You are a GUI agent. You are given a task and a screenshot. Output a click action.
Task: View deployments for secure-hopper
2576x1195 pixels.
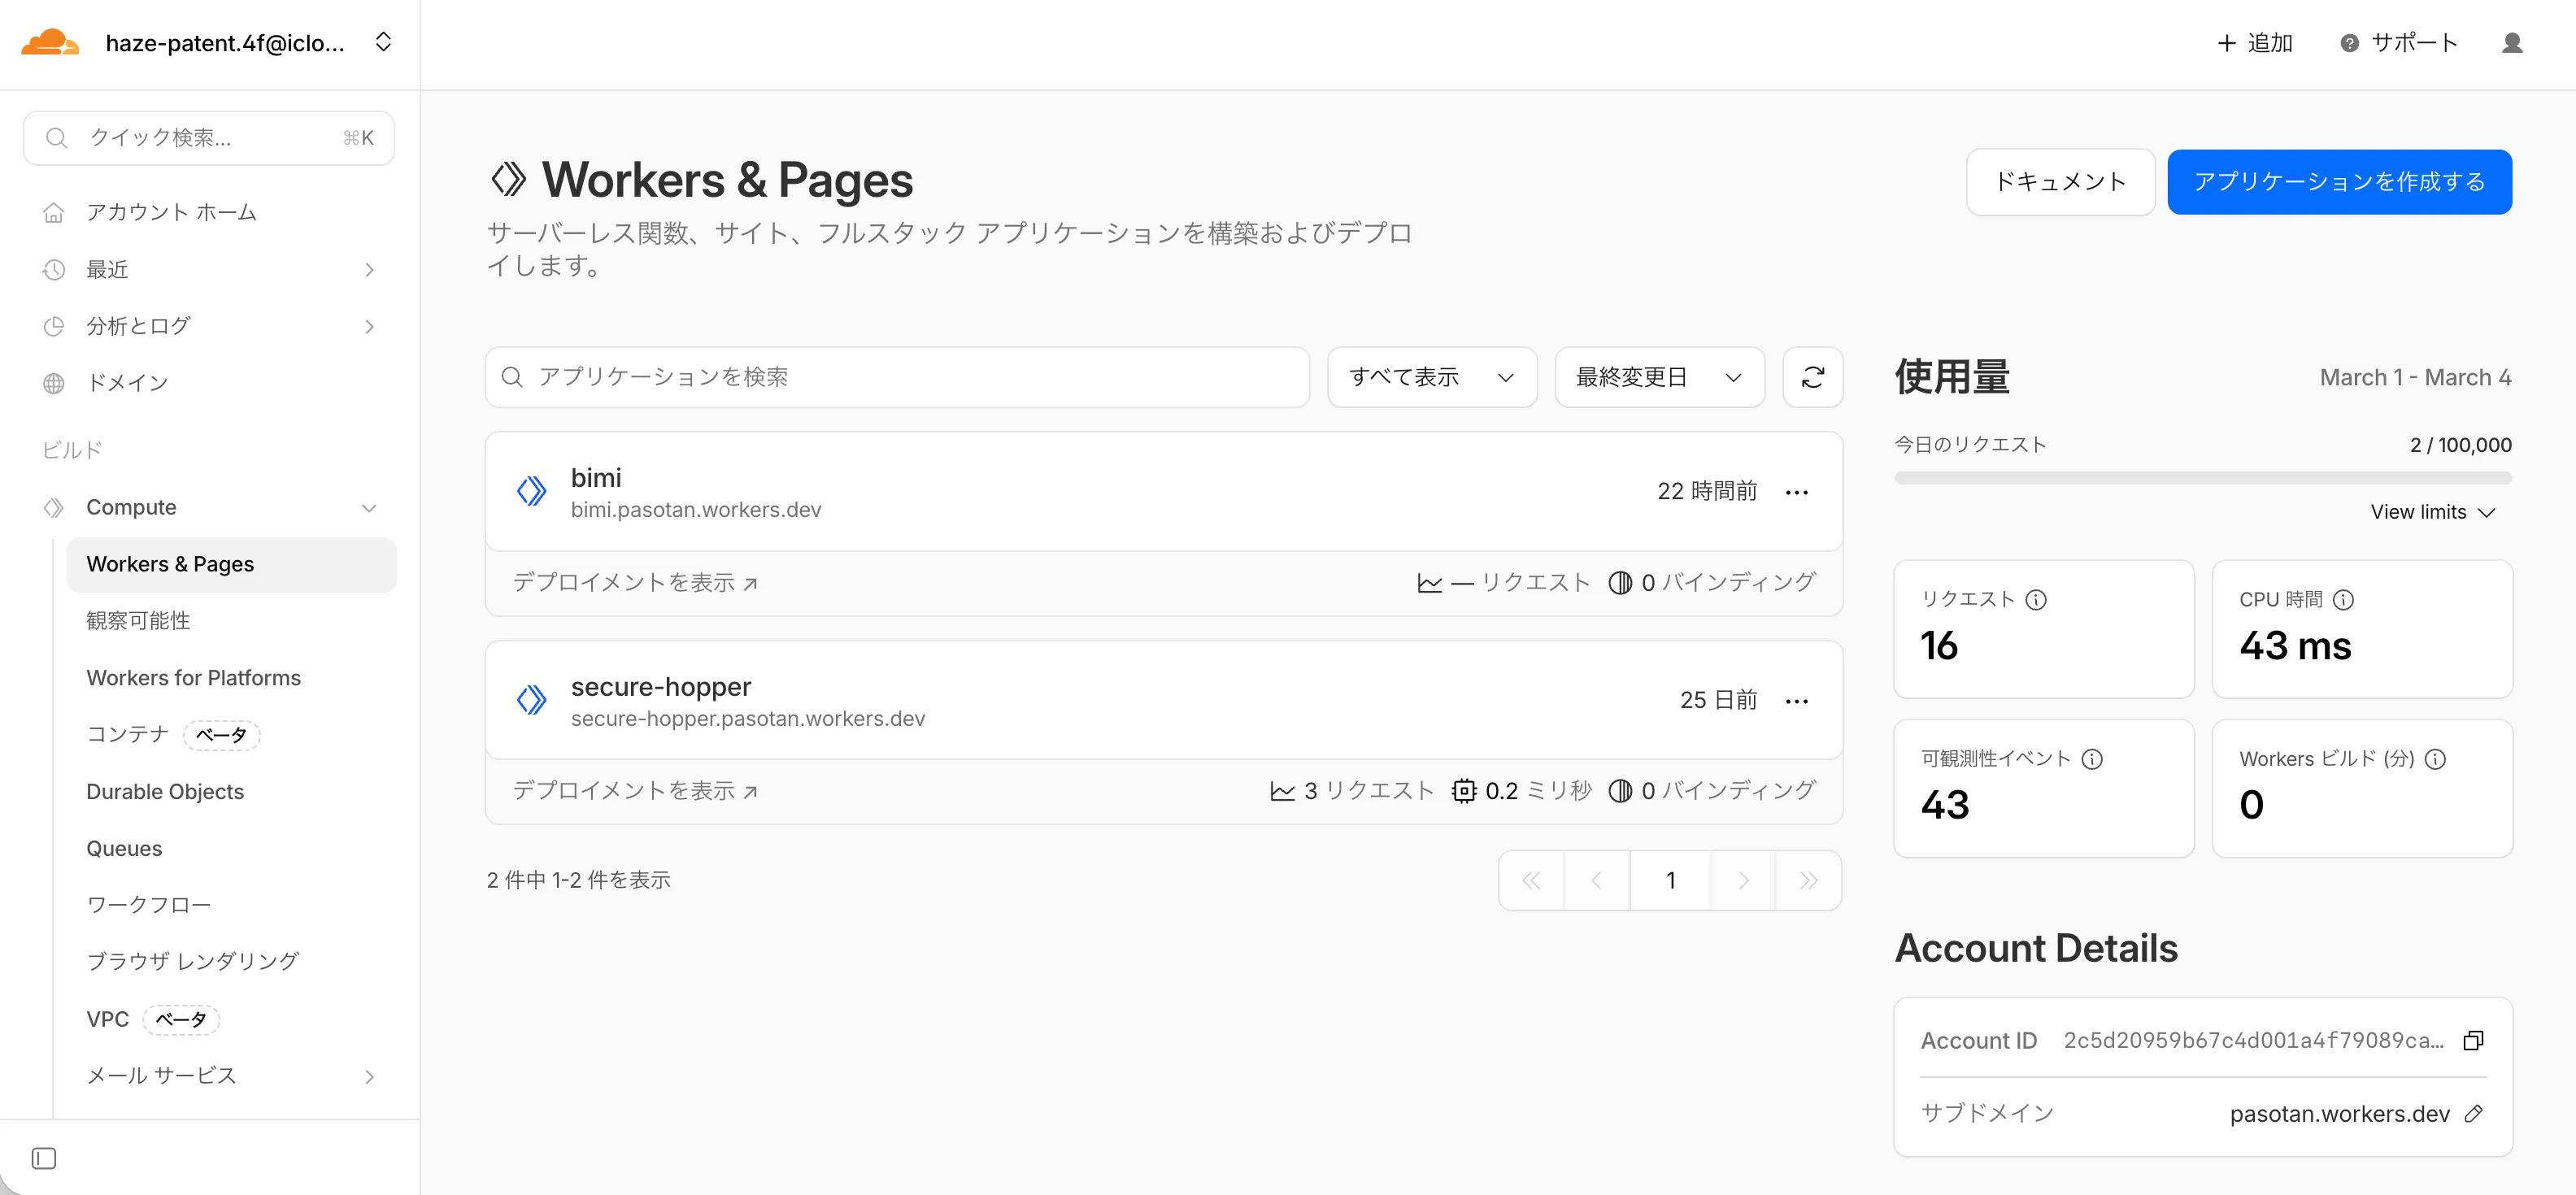coord(634,790)
